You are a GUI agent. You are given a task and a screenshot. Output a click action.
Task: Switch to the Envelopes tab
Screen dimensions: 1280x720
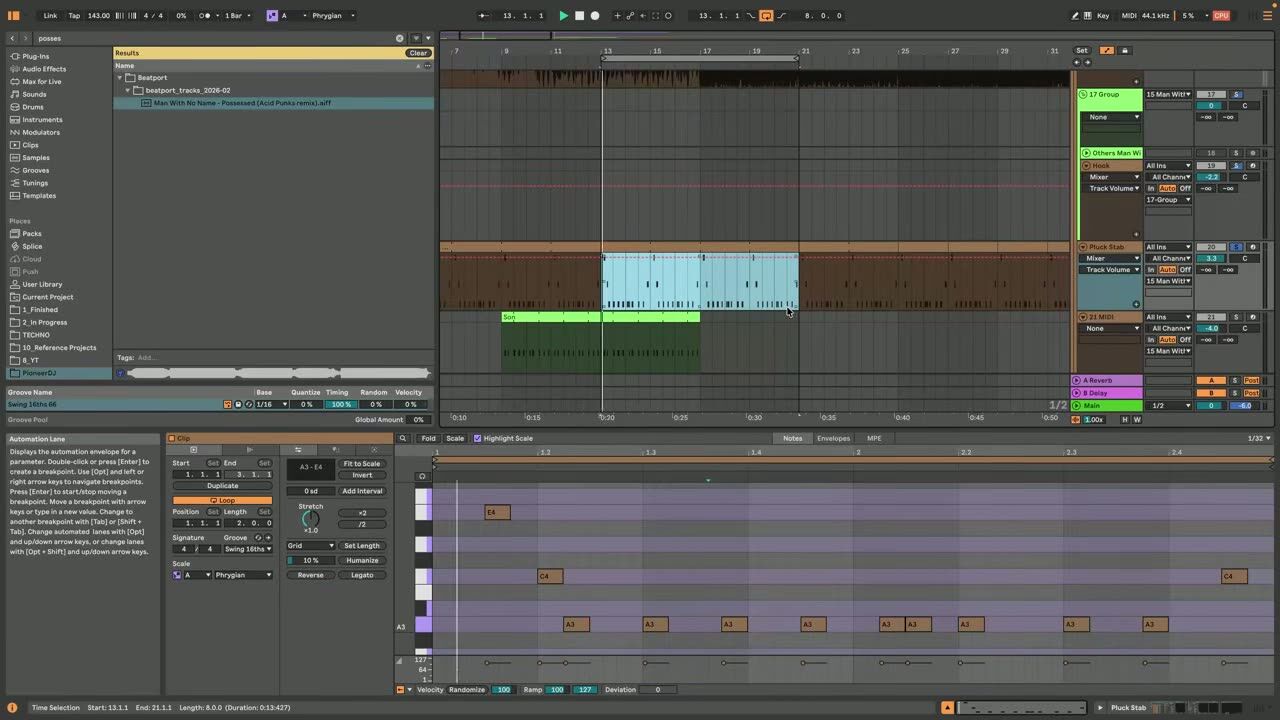(x=833, y=438)
